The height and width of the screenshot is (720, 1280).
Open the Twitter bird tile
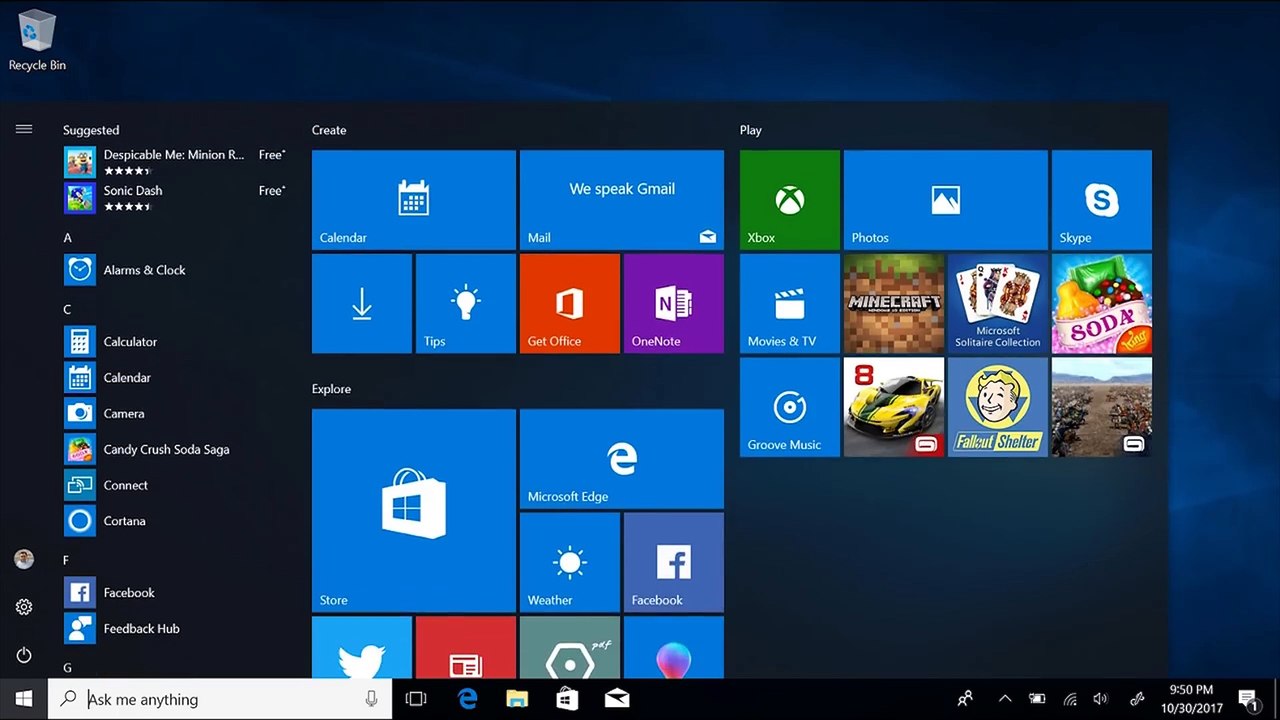click(x=362, y=647)
